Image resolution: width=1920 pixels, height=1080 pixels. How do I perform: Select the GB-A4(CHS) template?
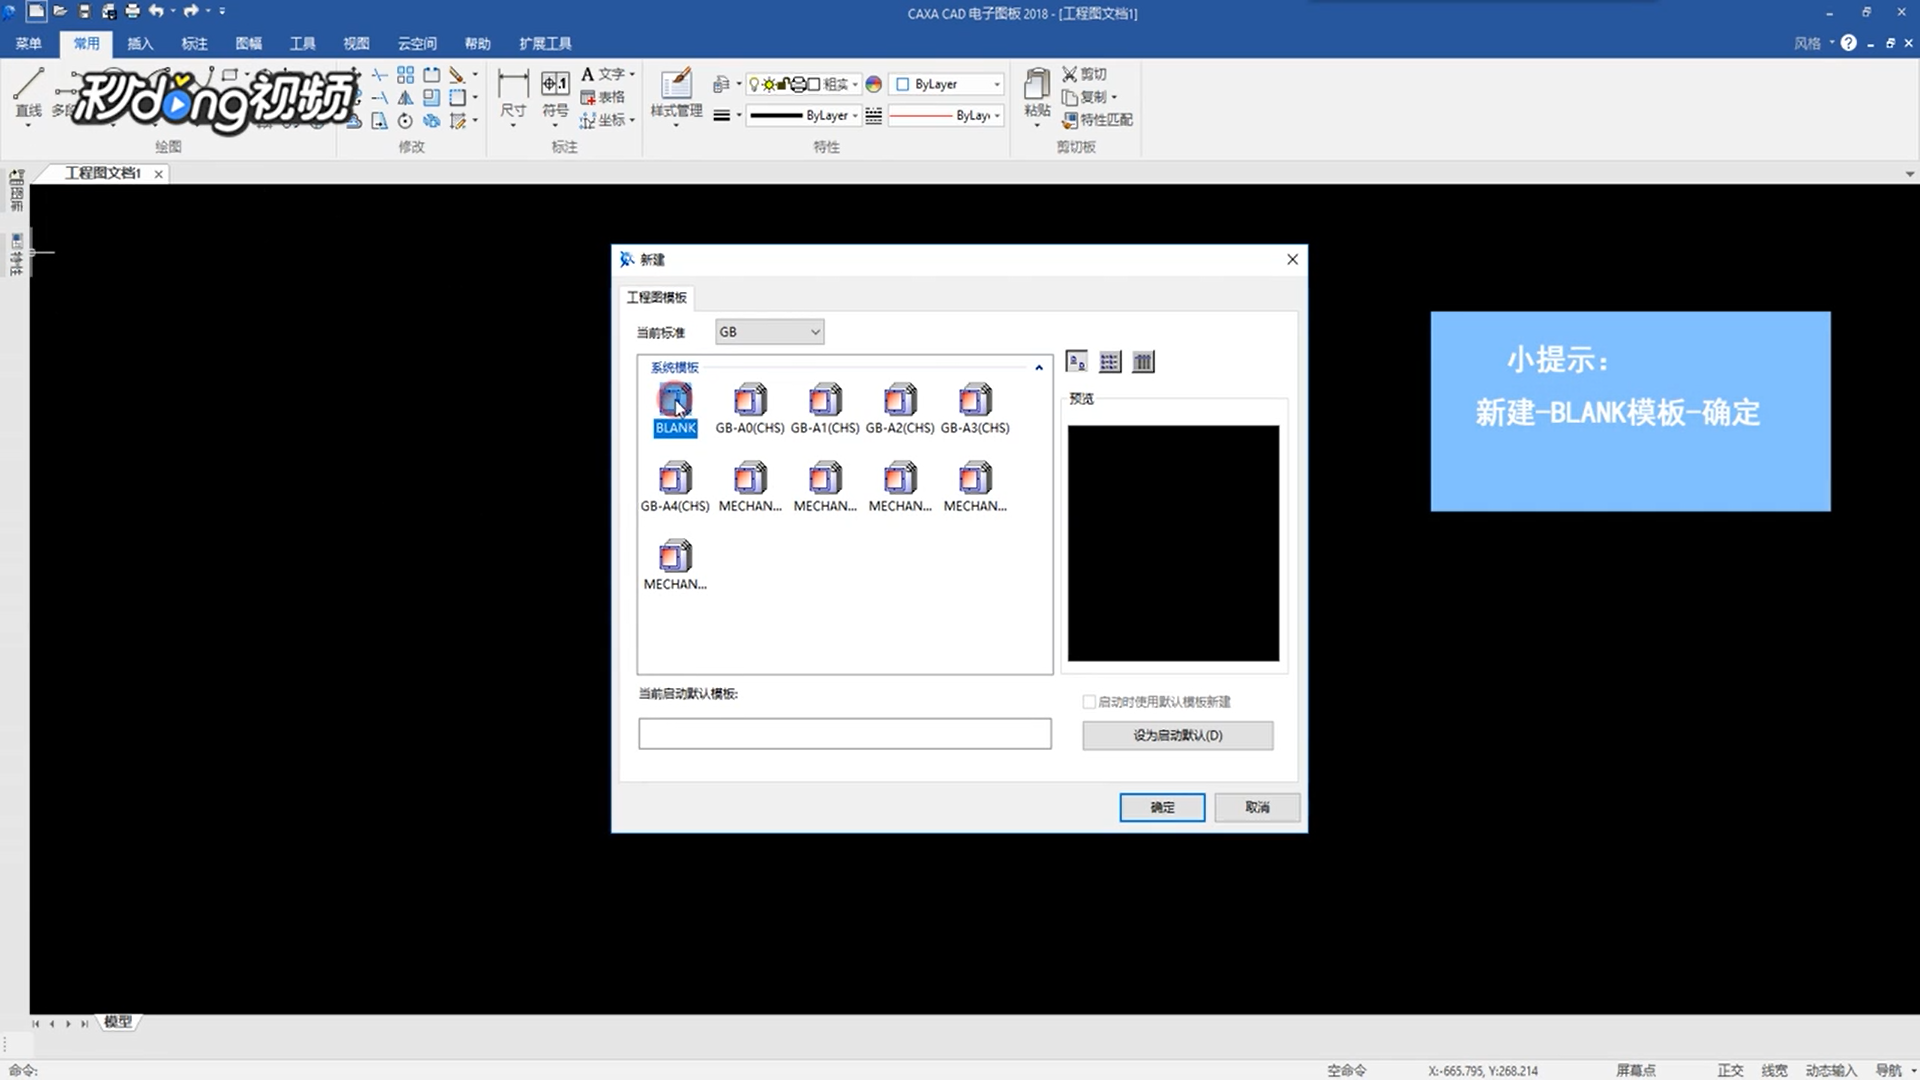coord(675,488)
